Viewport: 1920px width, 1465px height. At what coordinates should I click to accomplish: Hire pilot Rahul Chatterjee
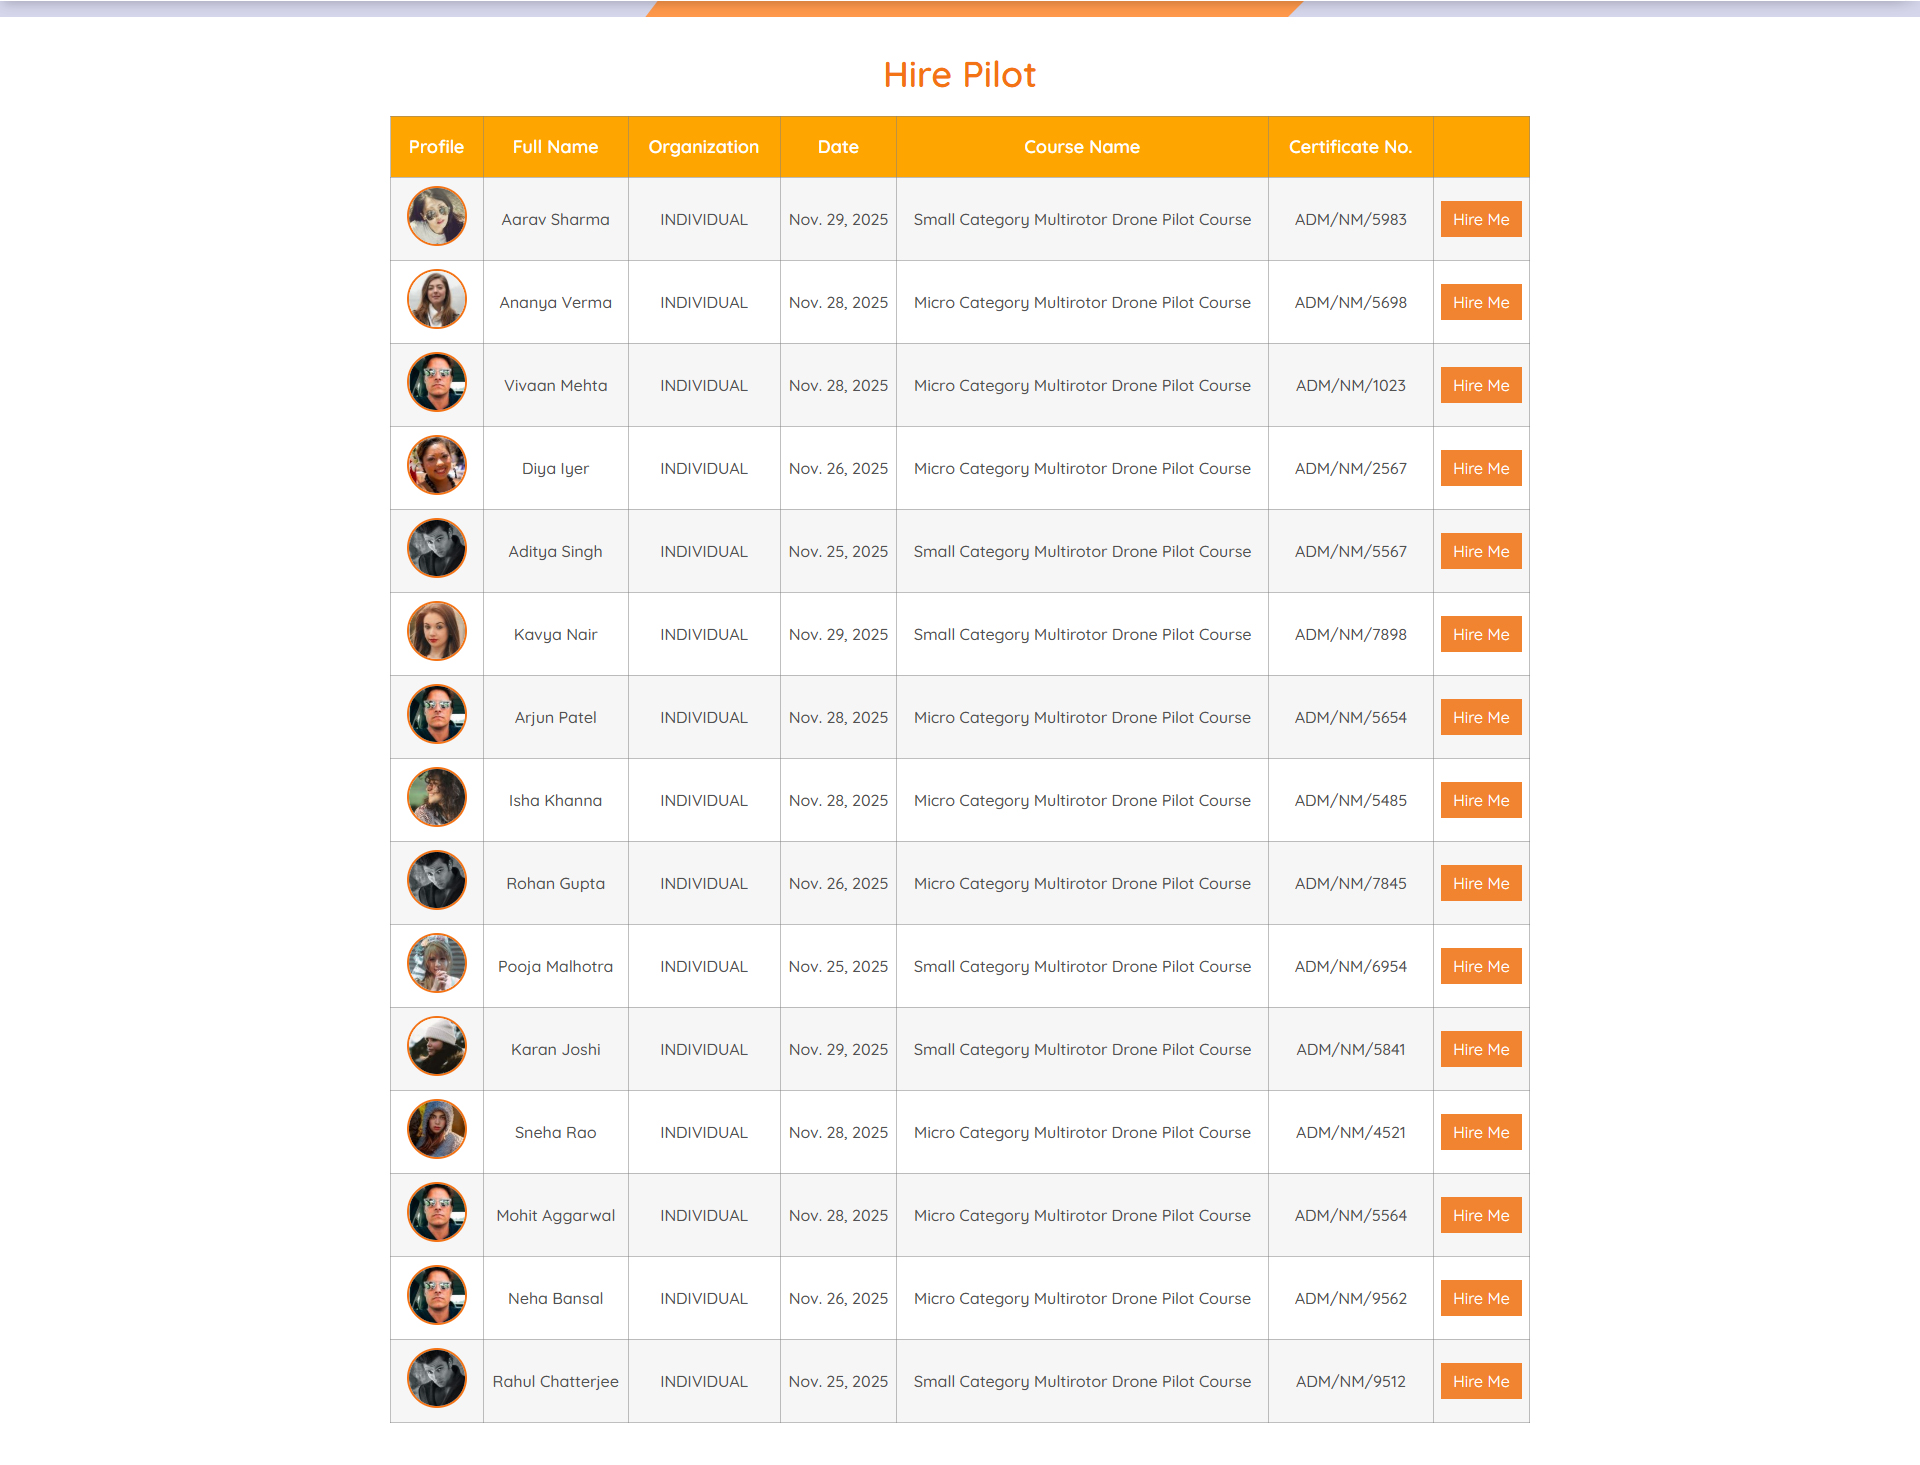point(1480,1382)
